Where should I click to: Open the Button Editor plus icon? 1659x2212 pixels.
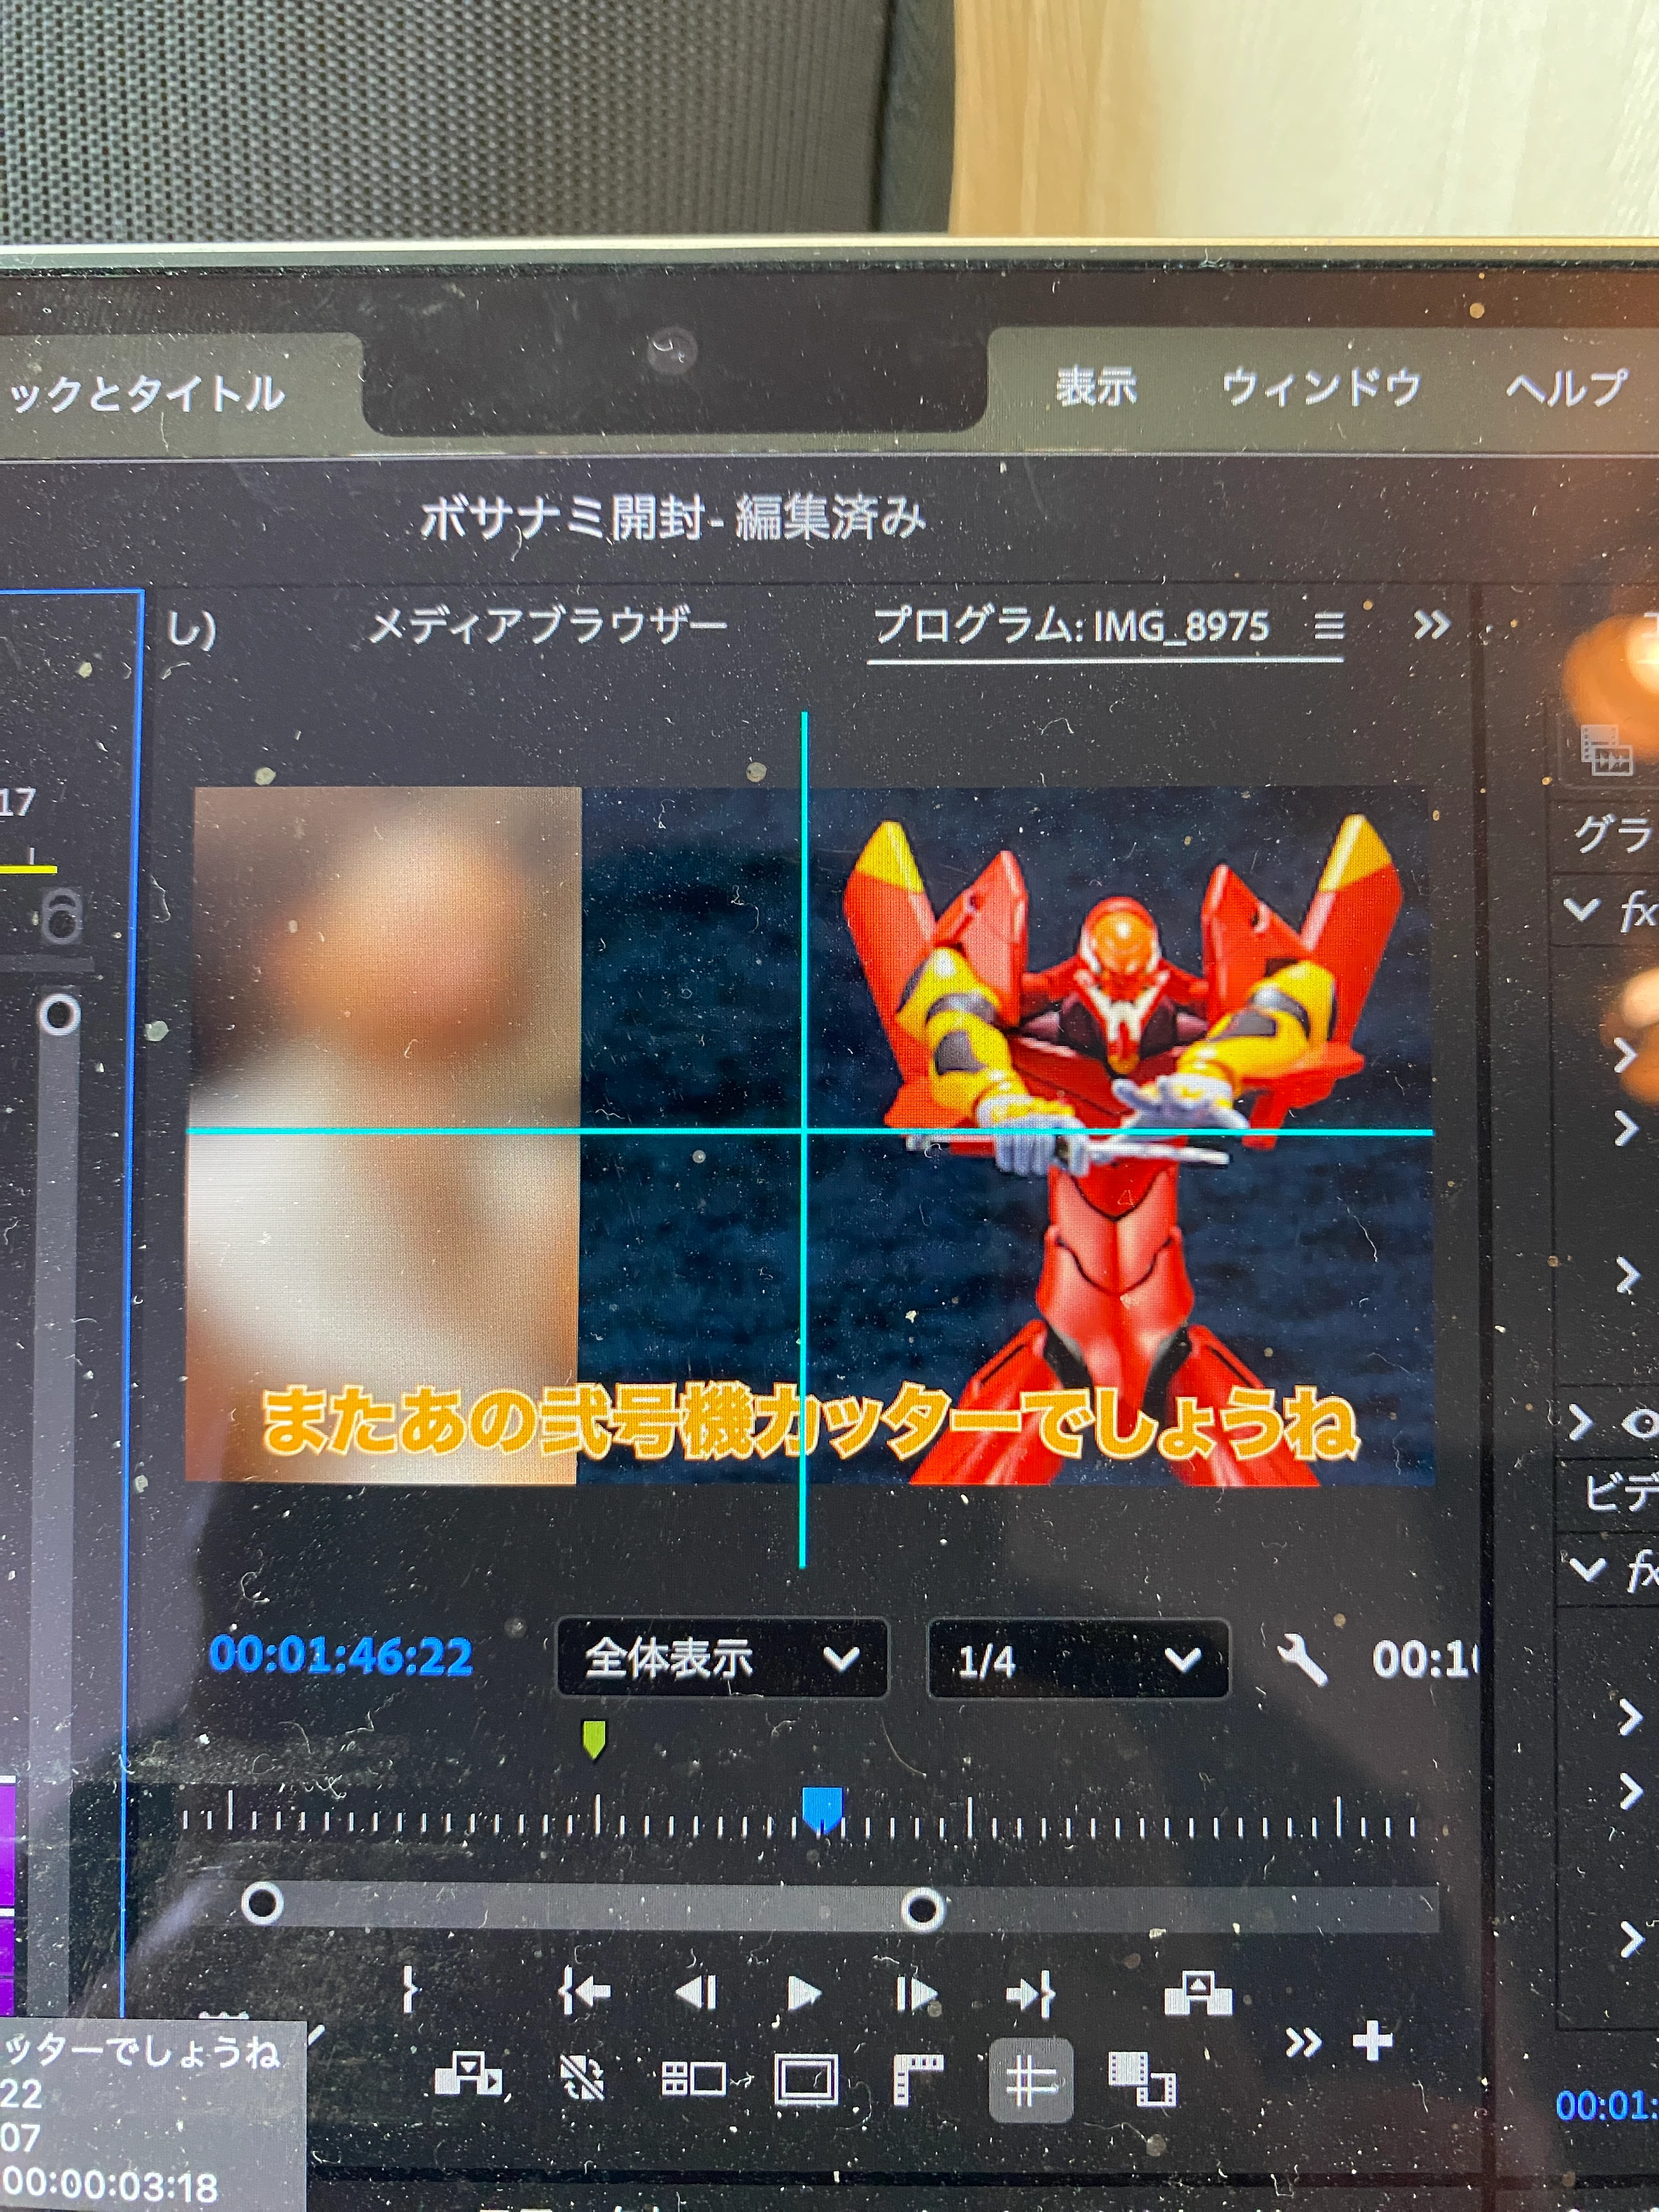click(x=1372, y=2040)
